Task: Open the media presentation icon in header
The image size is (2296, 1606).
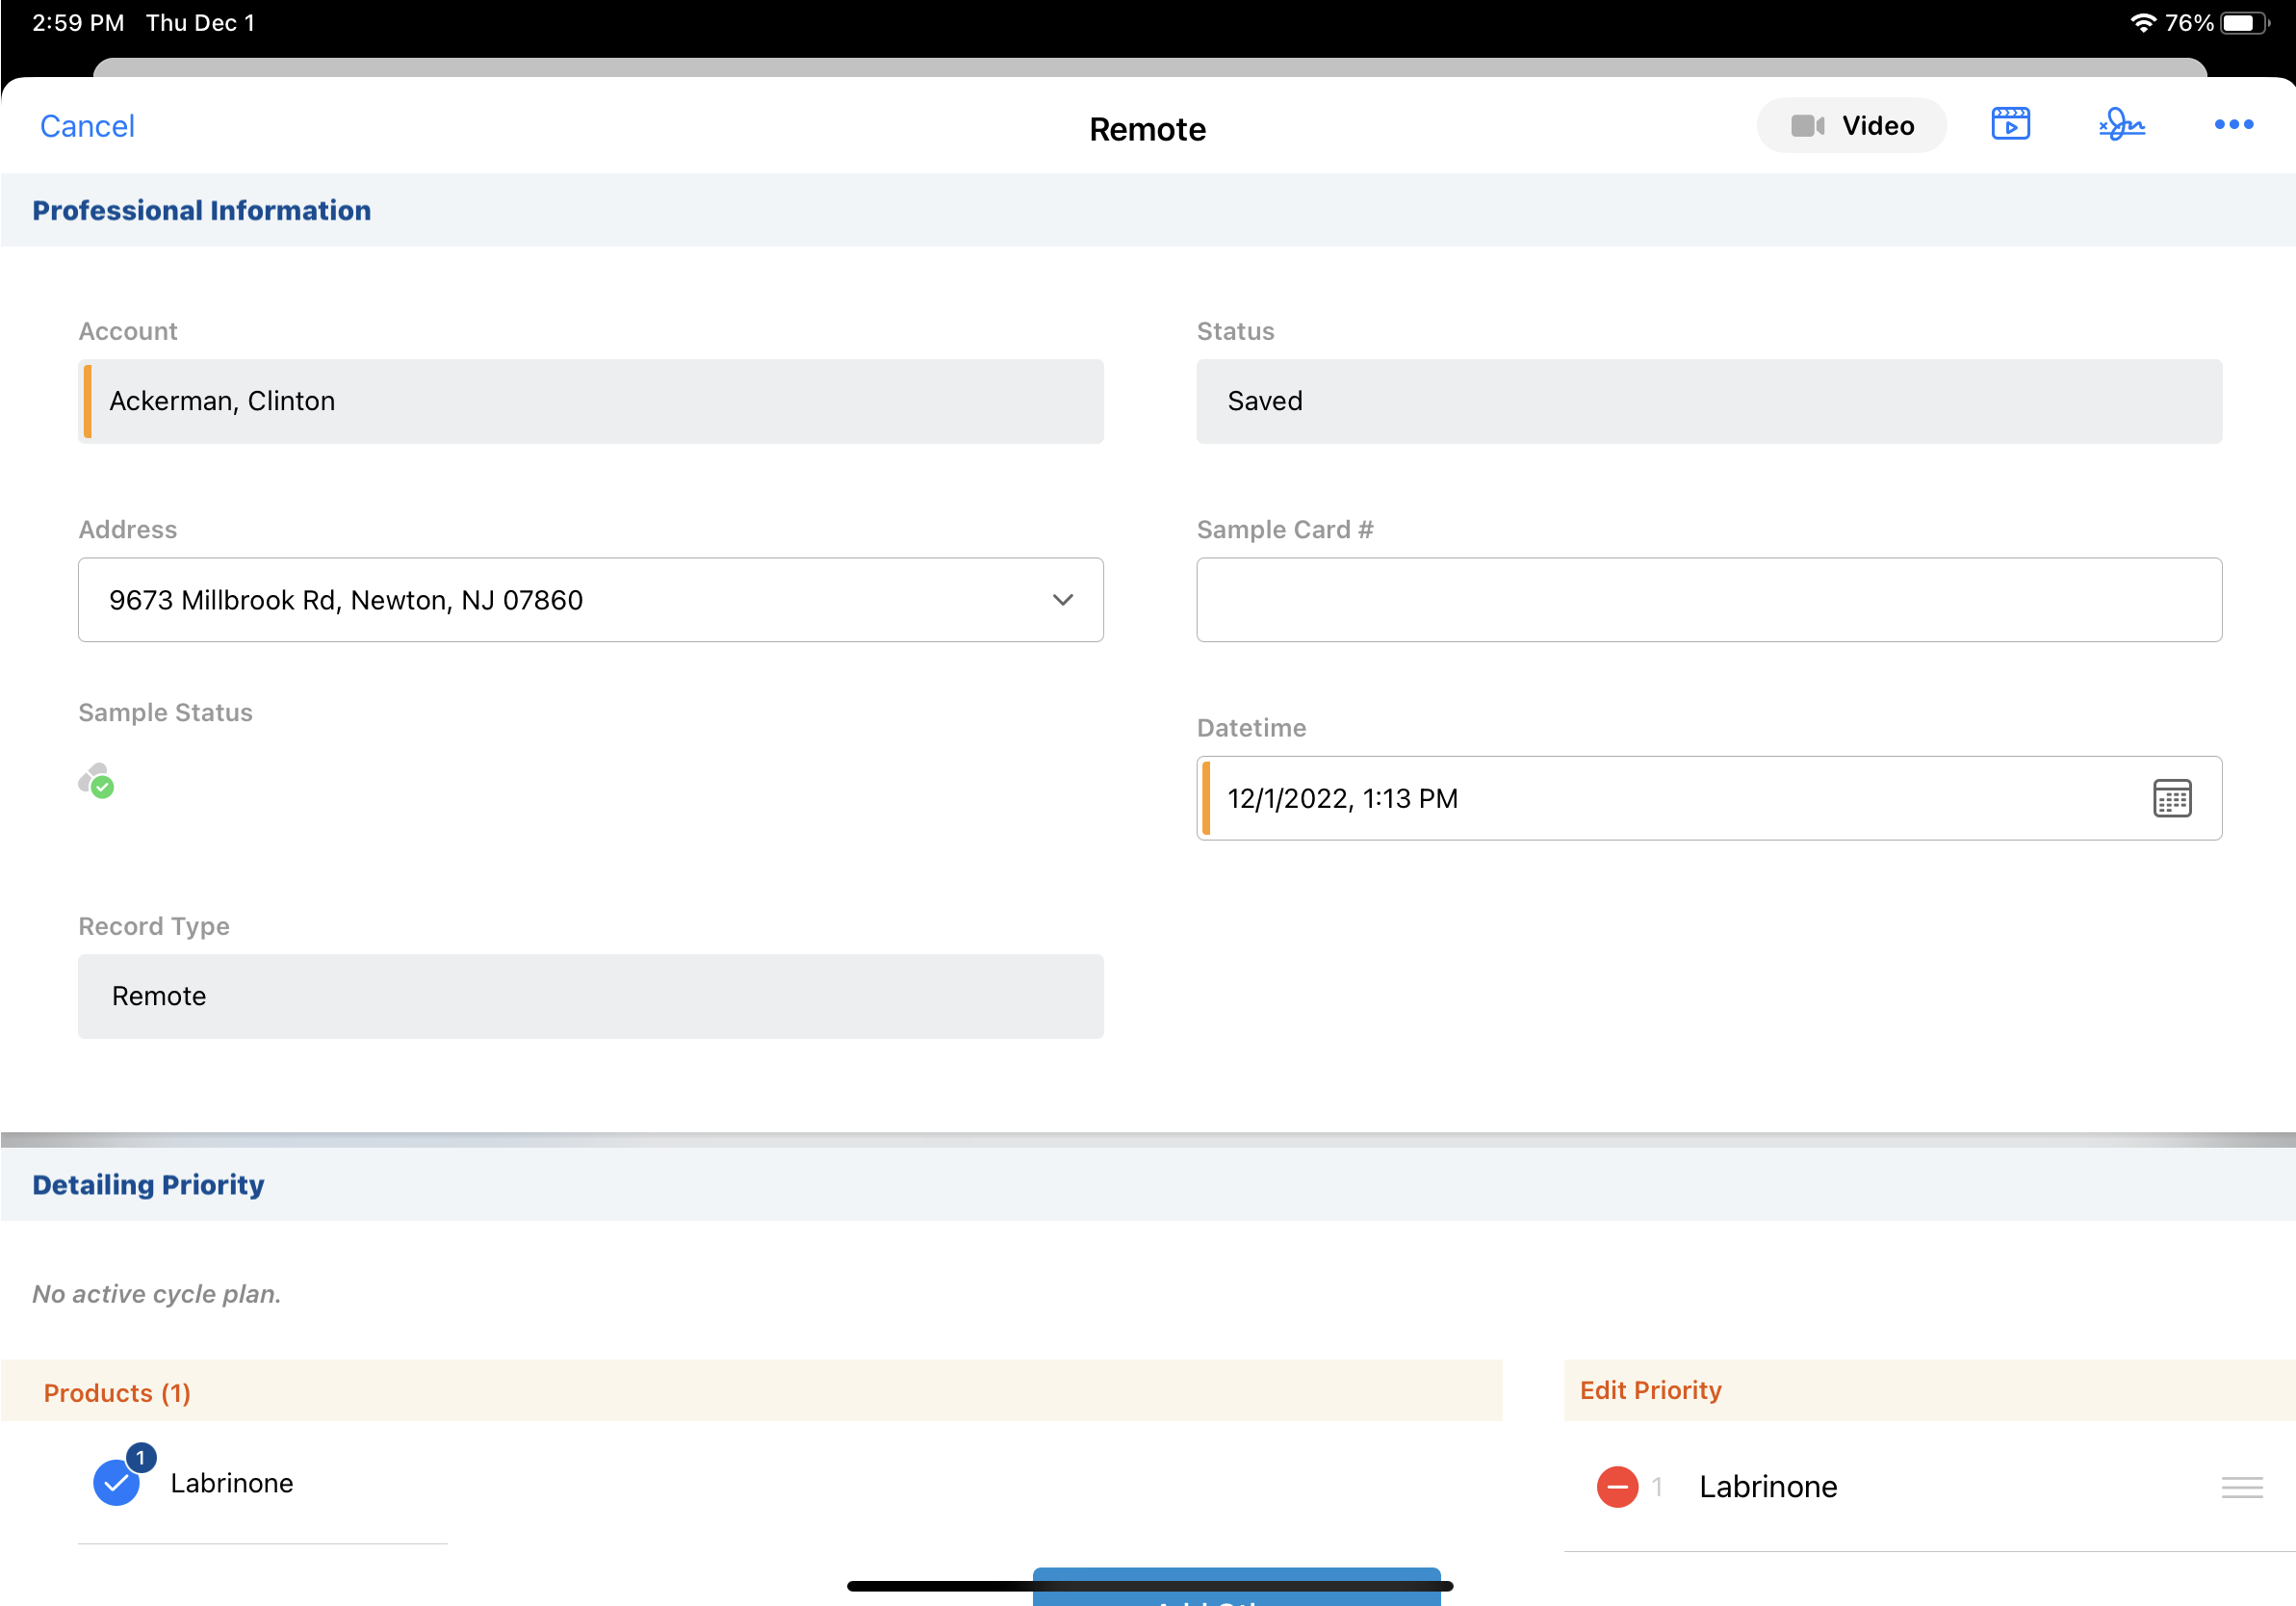Action: click(2010, 125)
